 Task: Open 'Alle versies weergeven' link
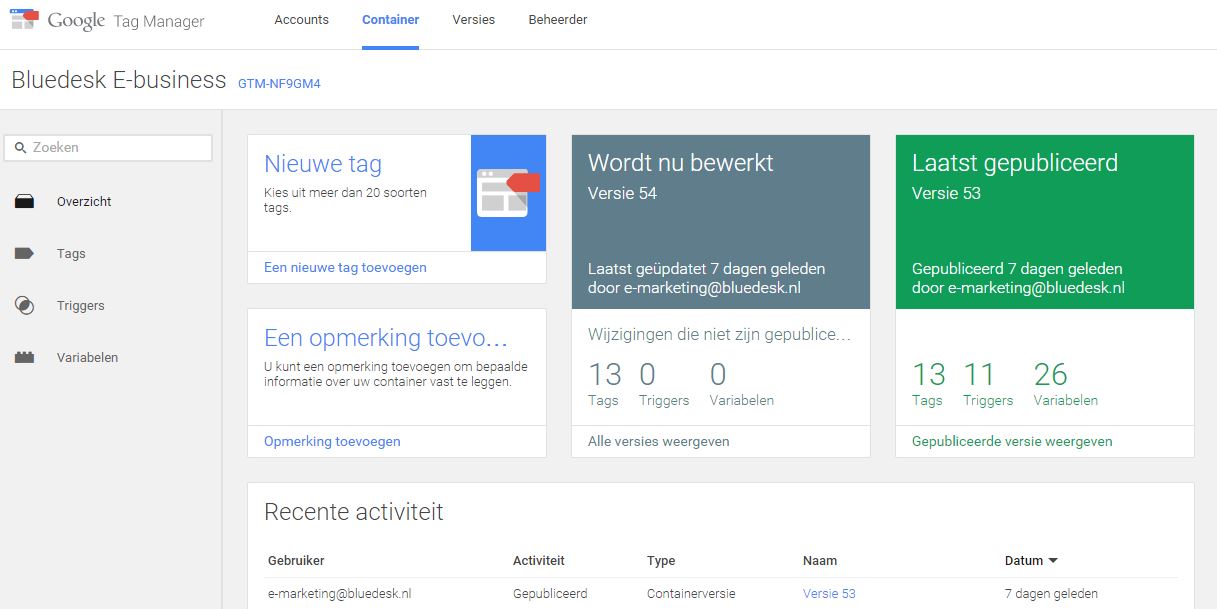(658, 441)
